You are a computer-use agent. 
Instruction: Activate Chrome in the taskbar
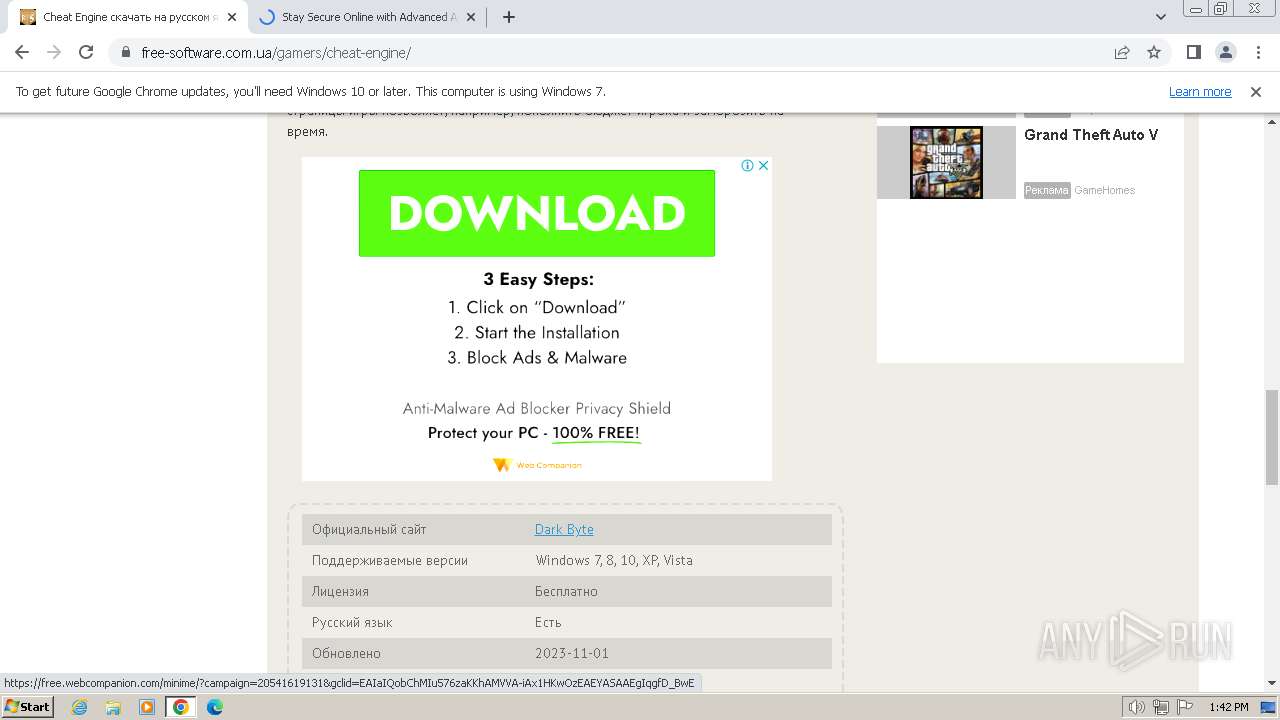click(x=180, y=707)
